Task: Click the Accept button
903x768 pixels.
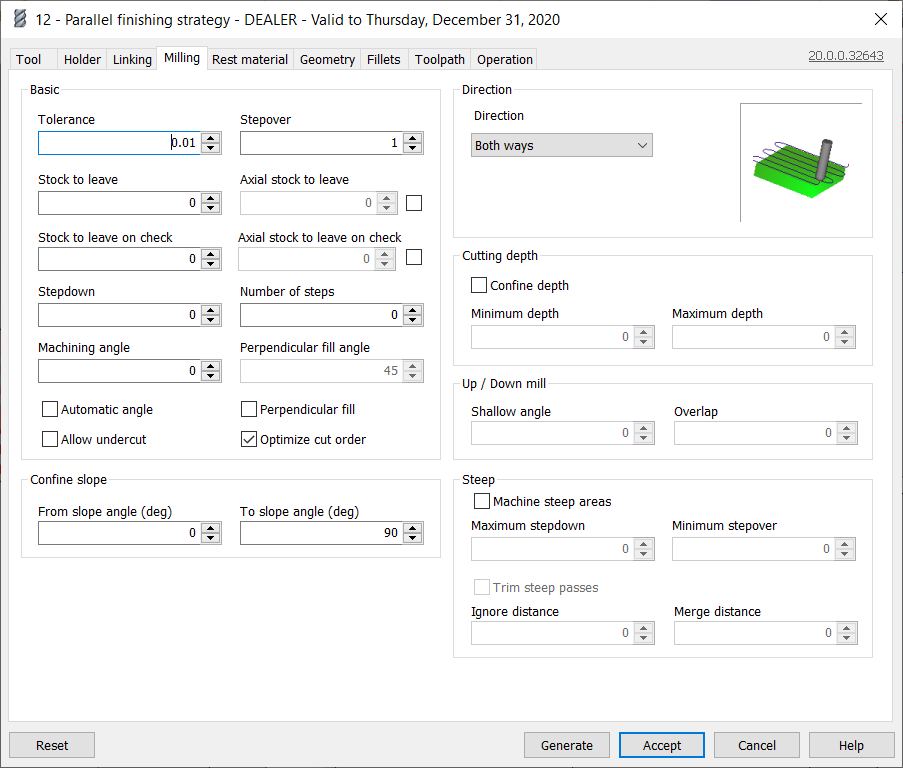Action: coord(661,745)
